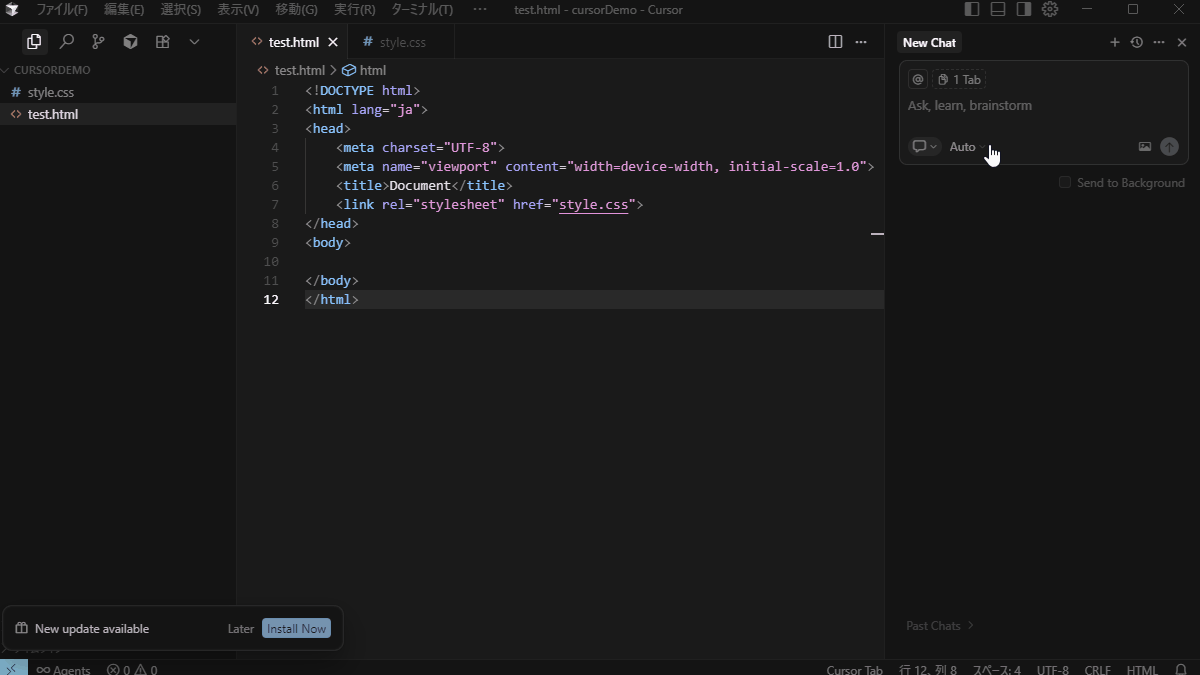This screenshot has width=1200, height=675.
Task: Open the 選択(S) menu
Action: pos(181,9)
